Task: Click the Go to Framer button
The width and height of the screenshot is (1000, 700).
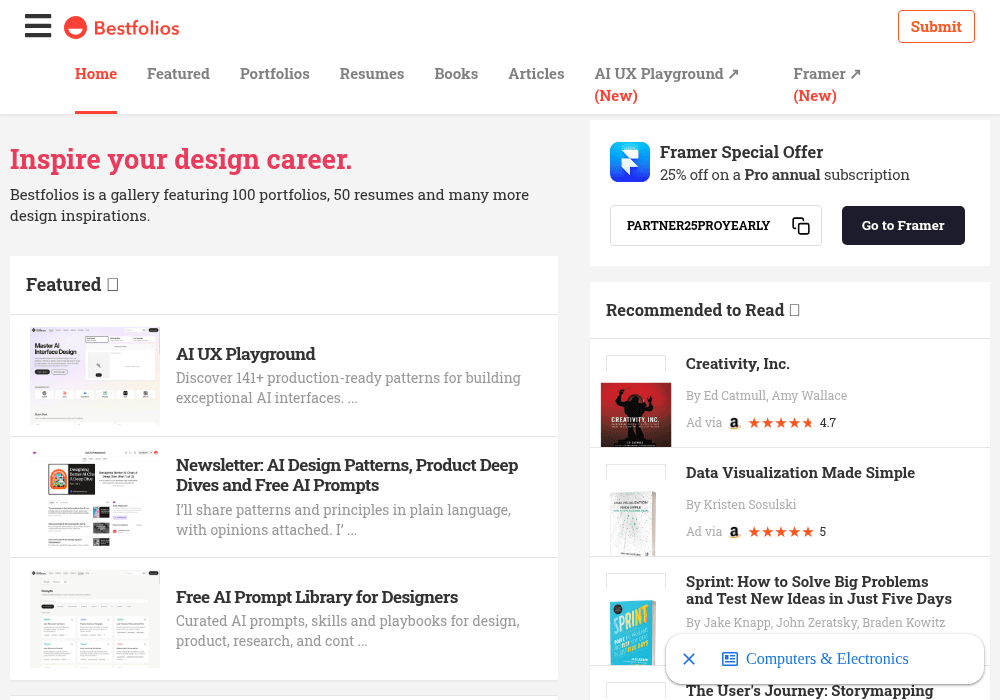Action: (903, 226)
